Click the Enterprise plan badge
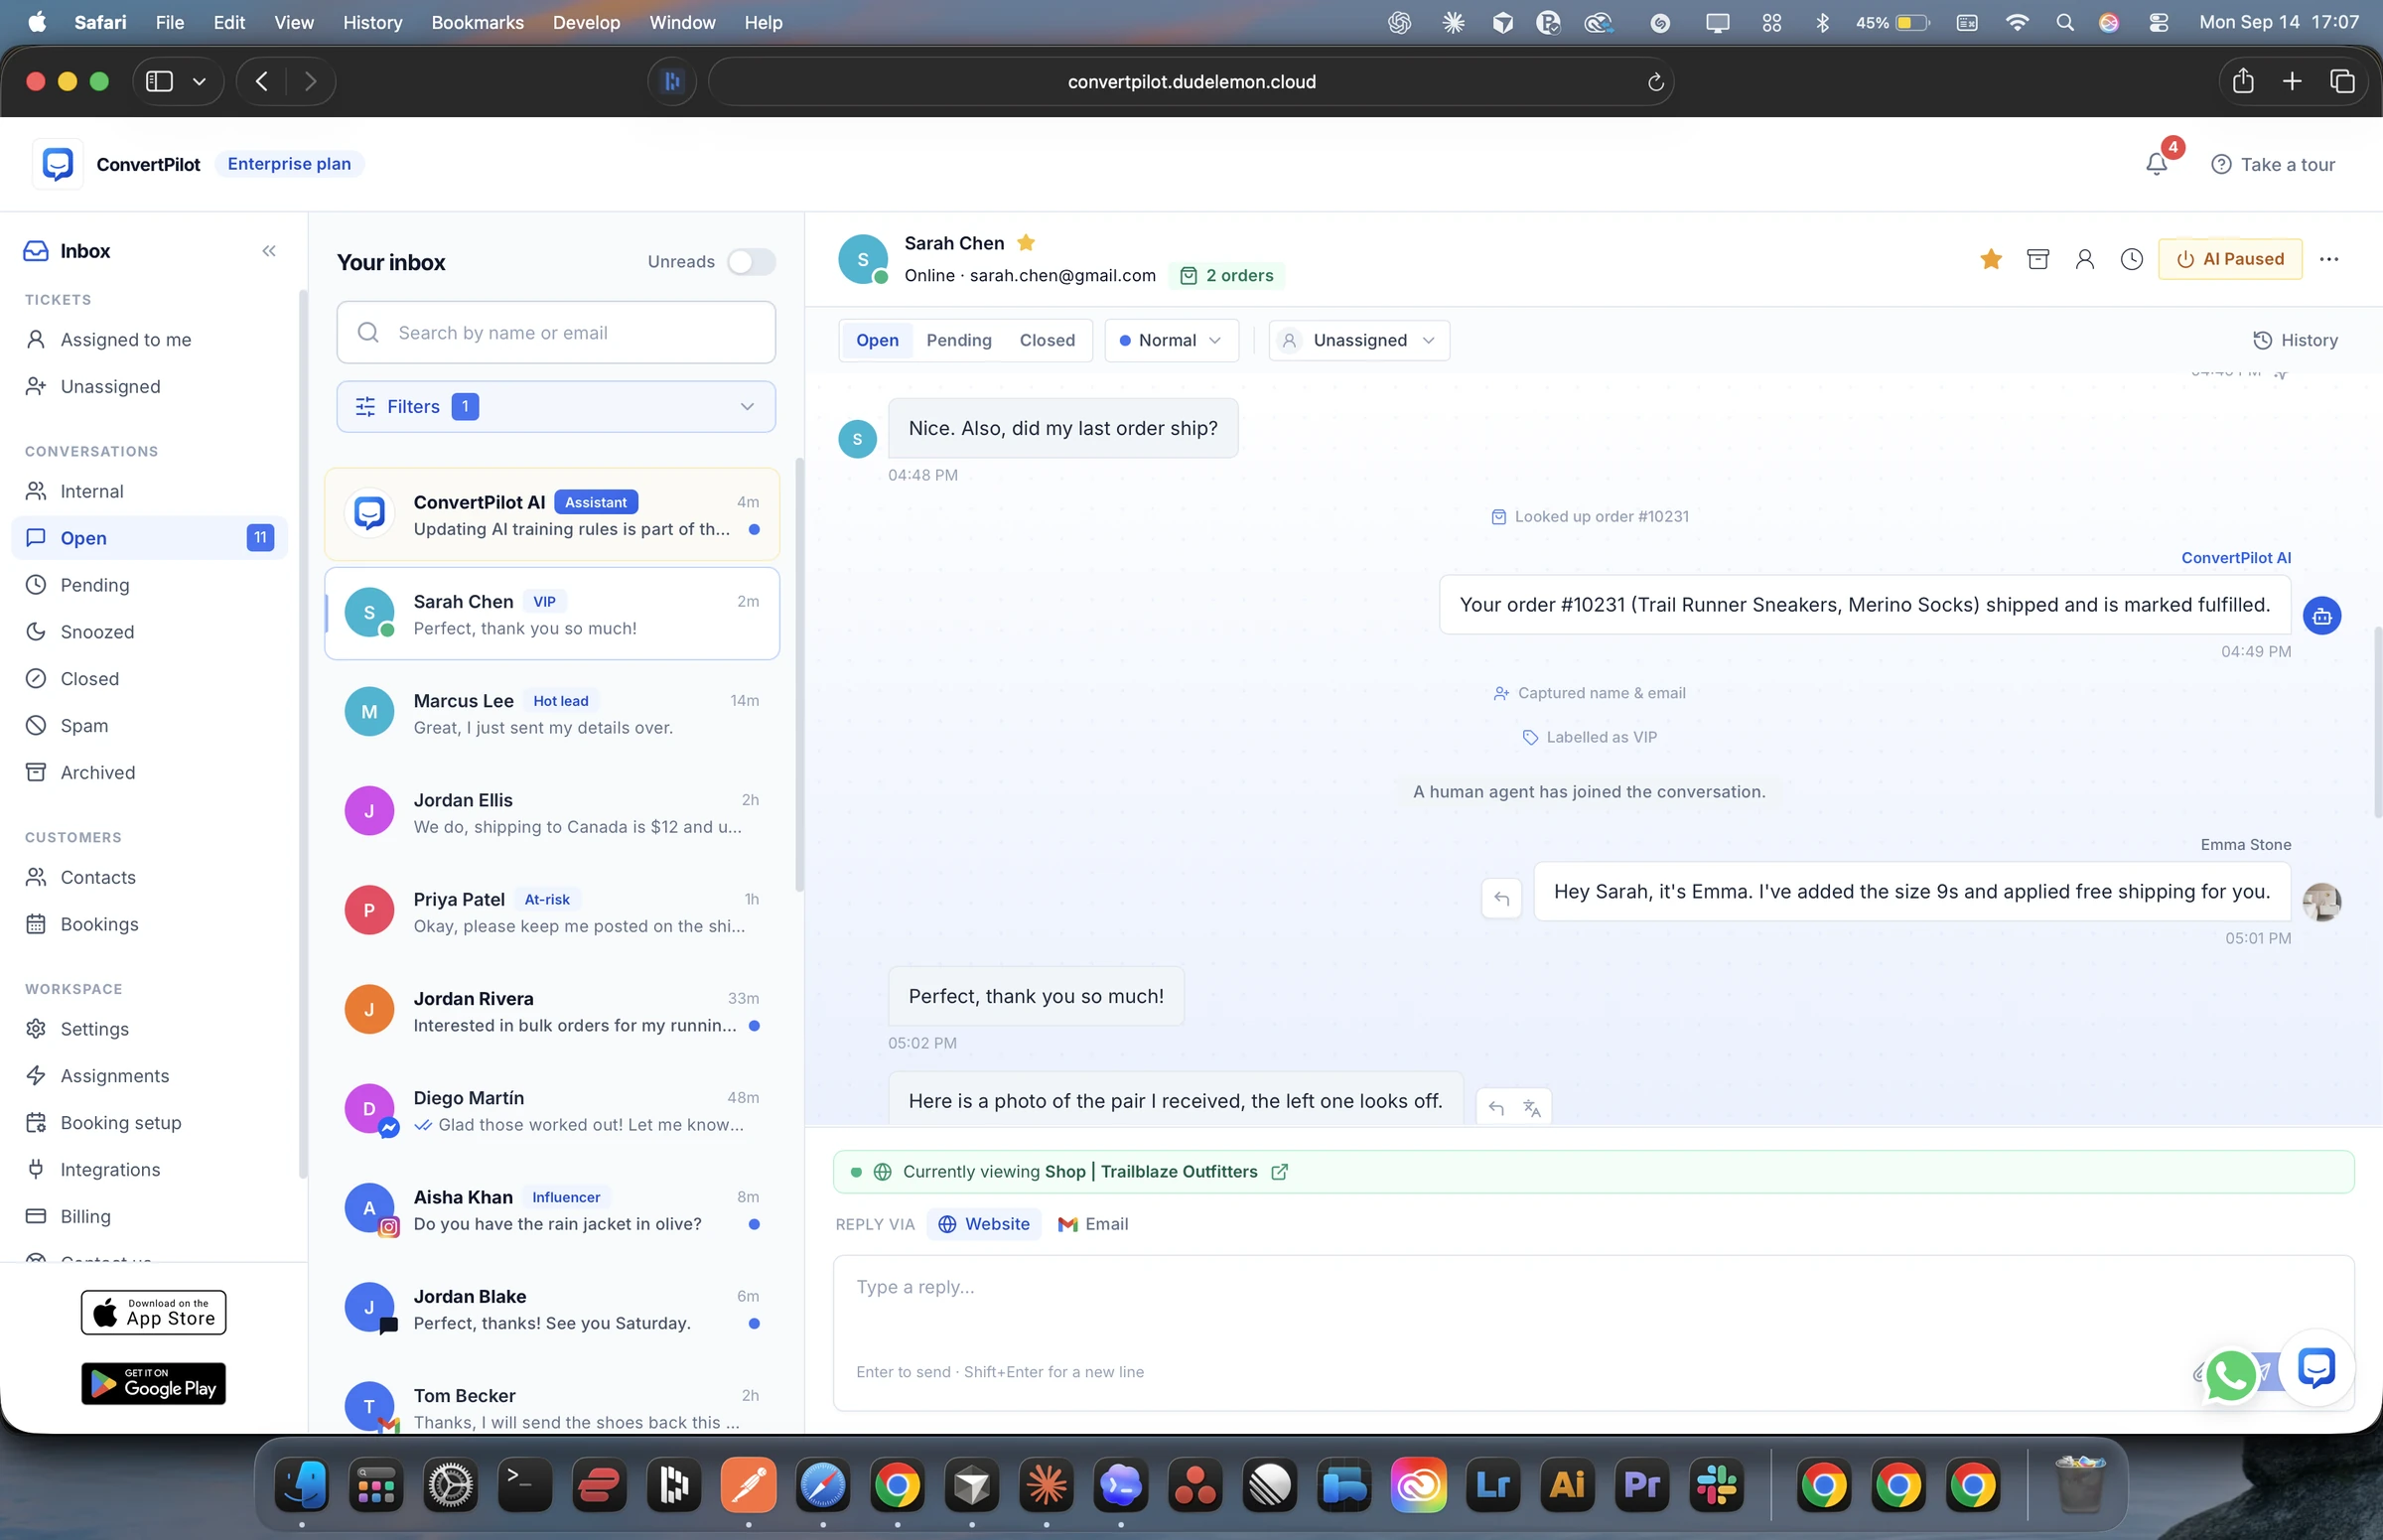This screenshot has height=1540, width=2383. coord(289,164)
